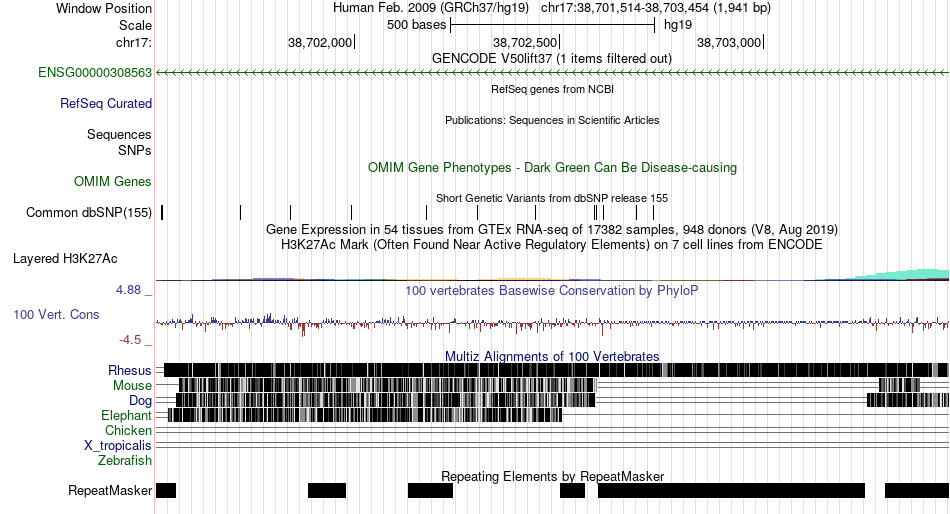This screenshot has height=514, width=950.
Task: Open Multiz Alignments of 100 Vertebrates title
Action: click(552, 356)
